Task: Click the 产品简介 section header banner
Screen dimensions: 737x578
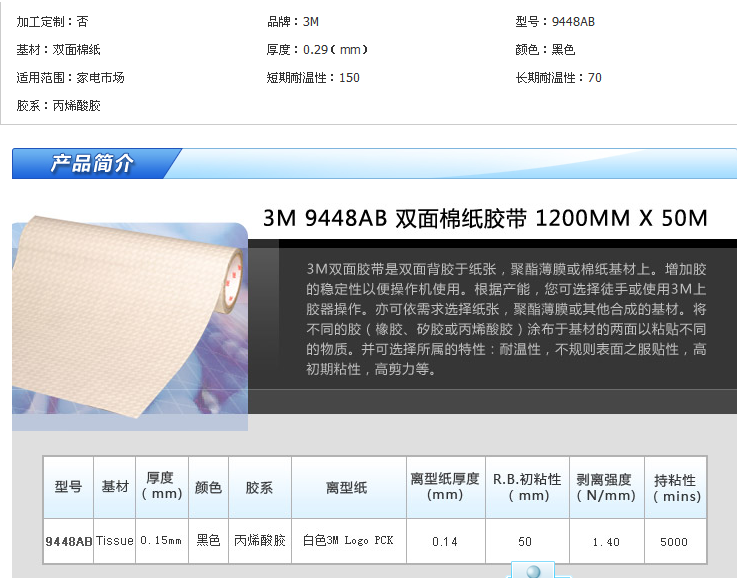Action: point(374,164)
